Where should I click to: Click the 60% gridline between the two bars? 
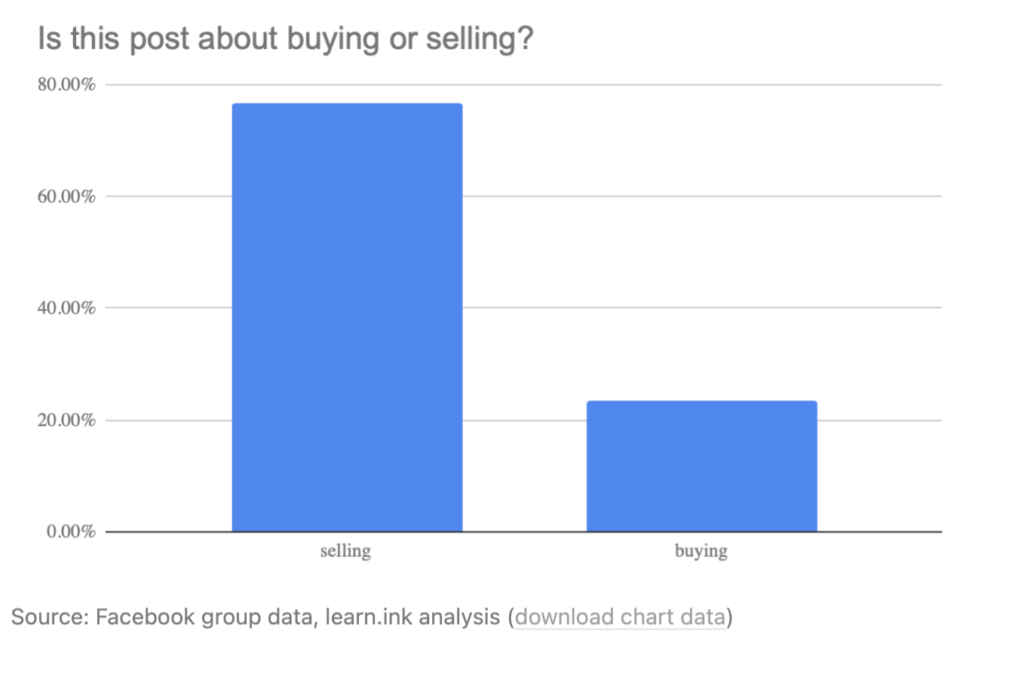[524, 196]
